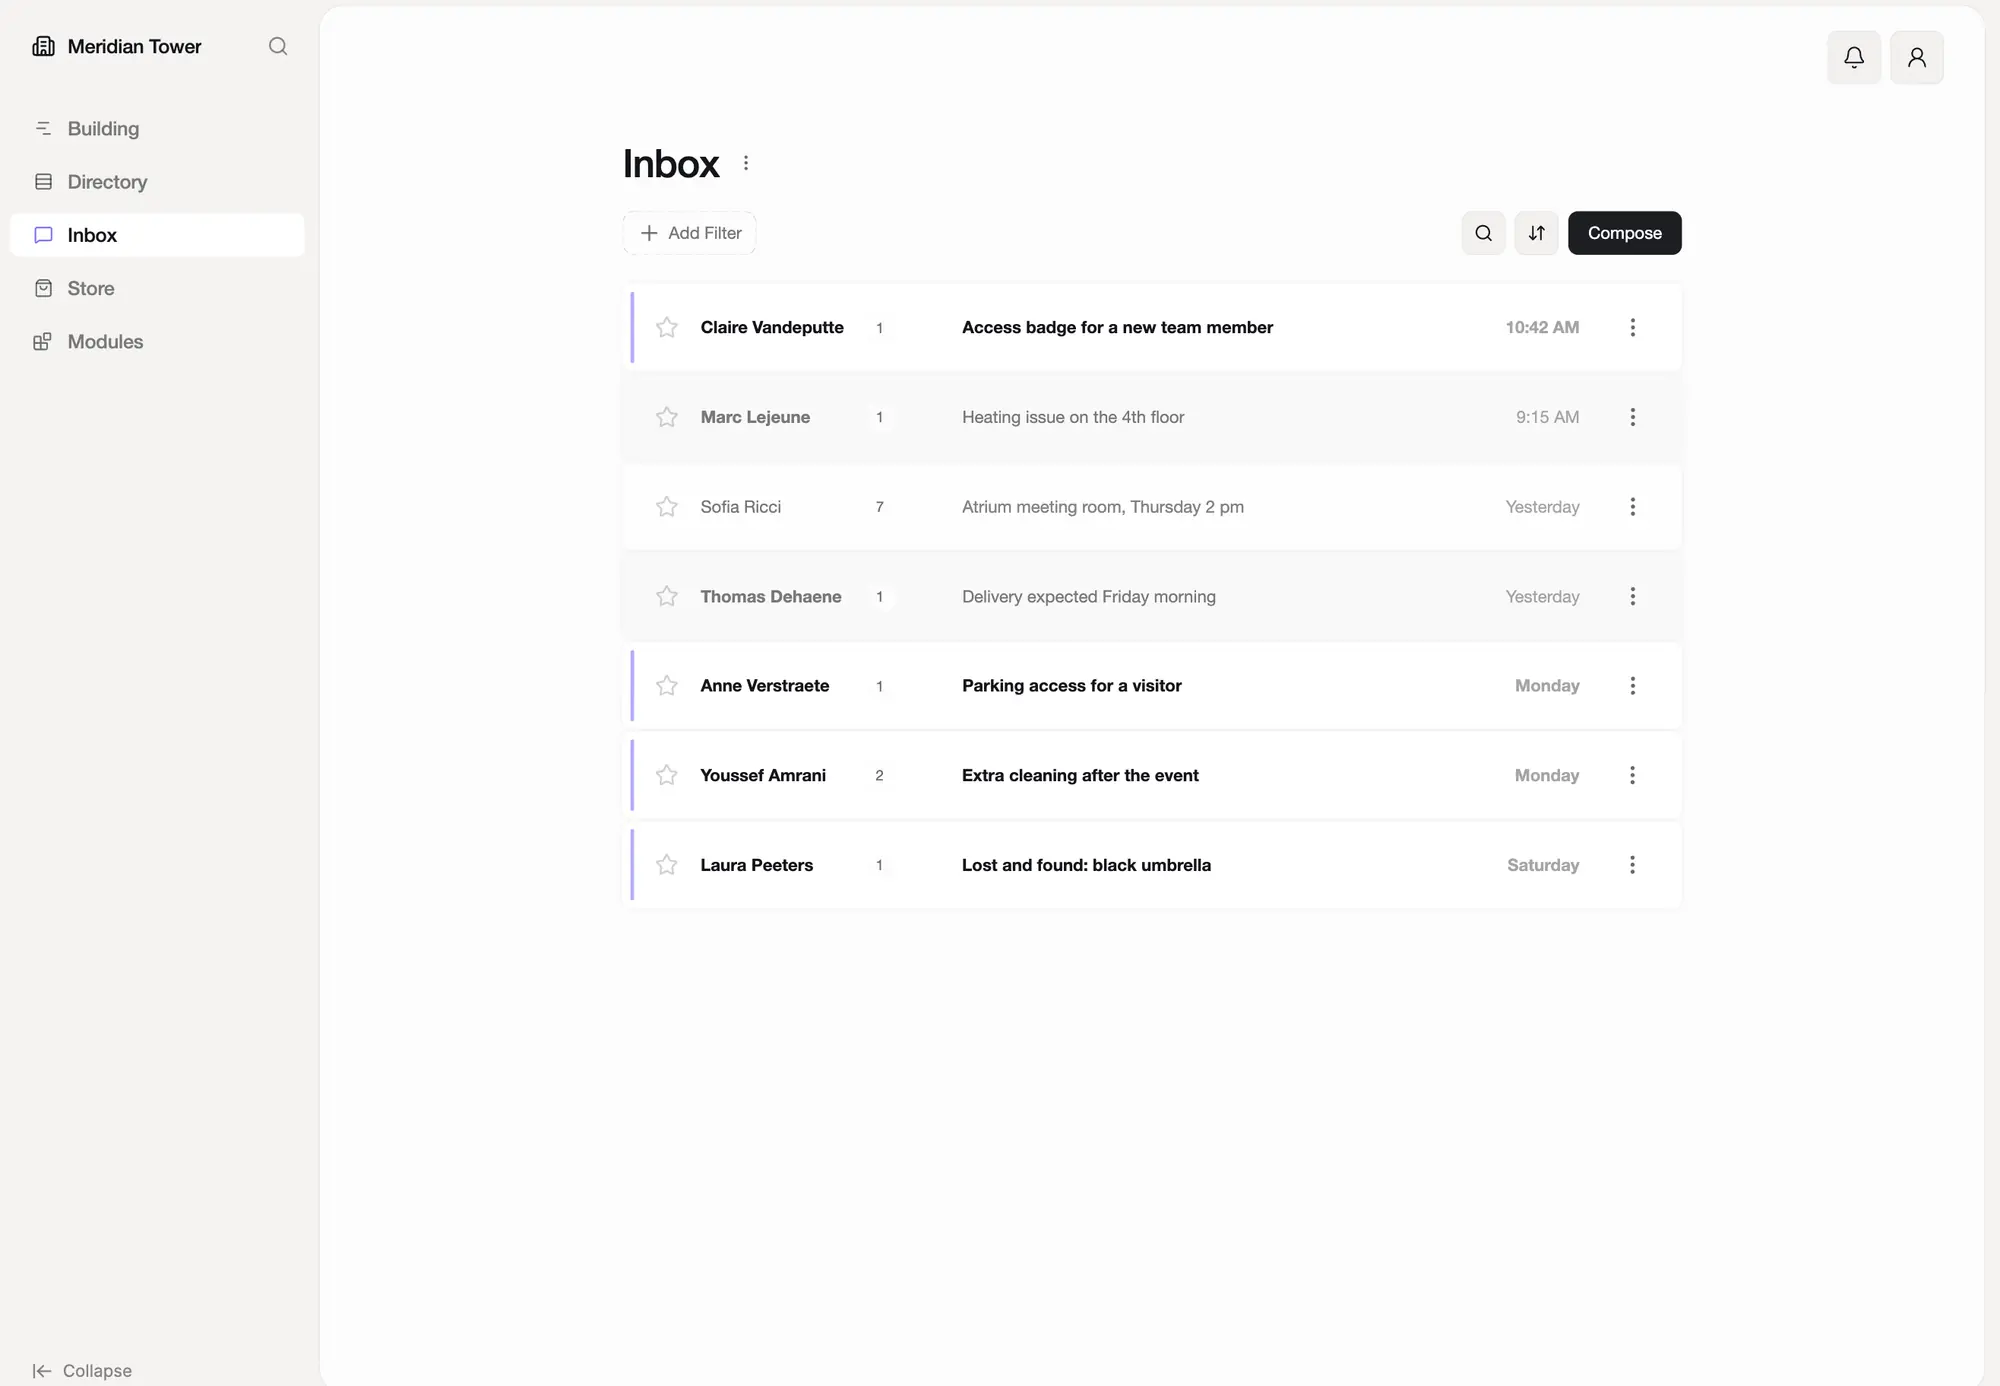Star the Laura Peeters message
Screen dimensions: 2000x1386
(x=667, y=865)
